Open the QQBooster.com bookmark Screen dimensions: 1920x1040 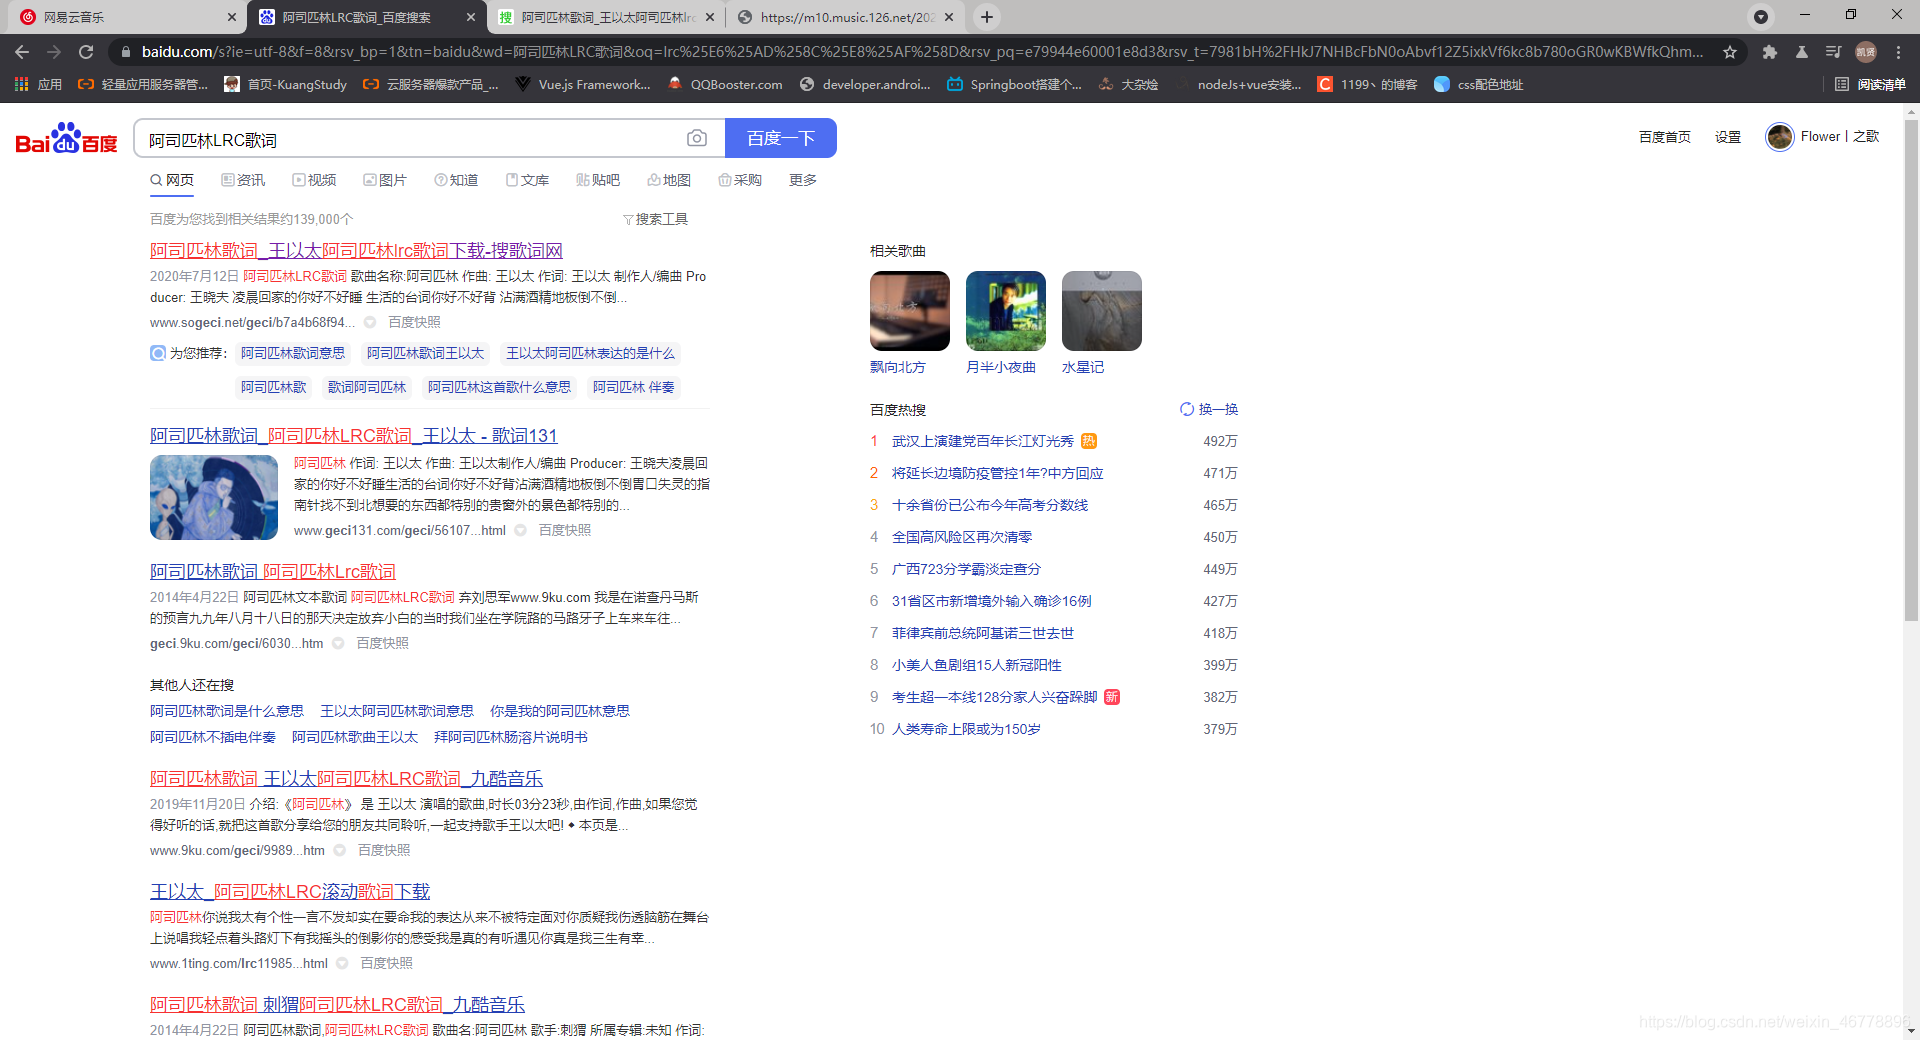726,85
